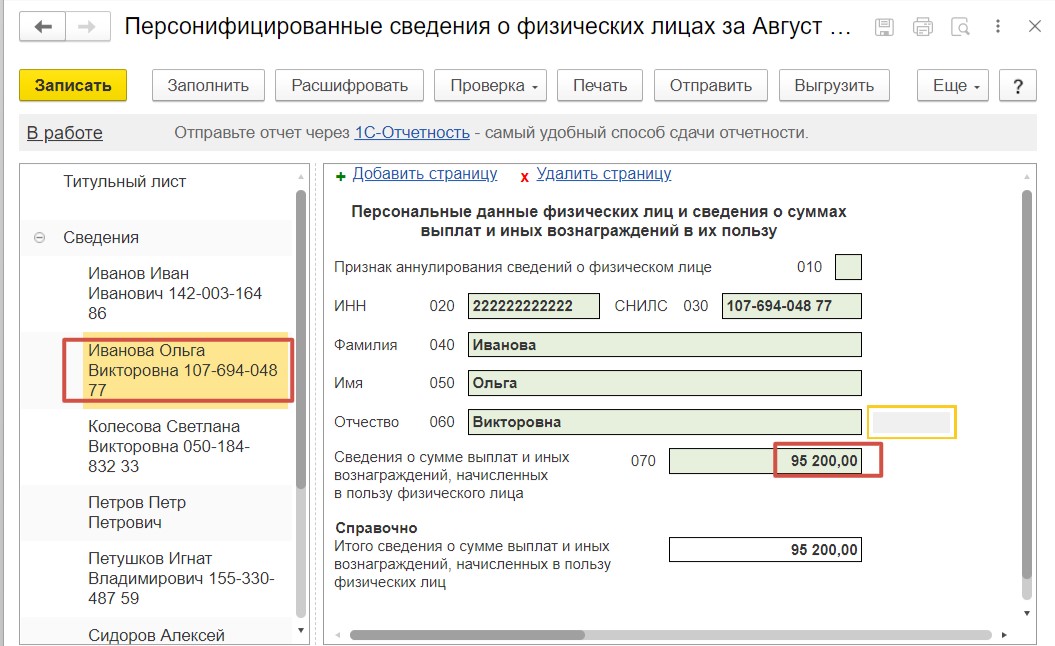Select Петушков Игнат Владимирович entry

181,578
